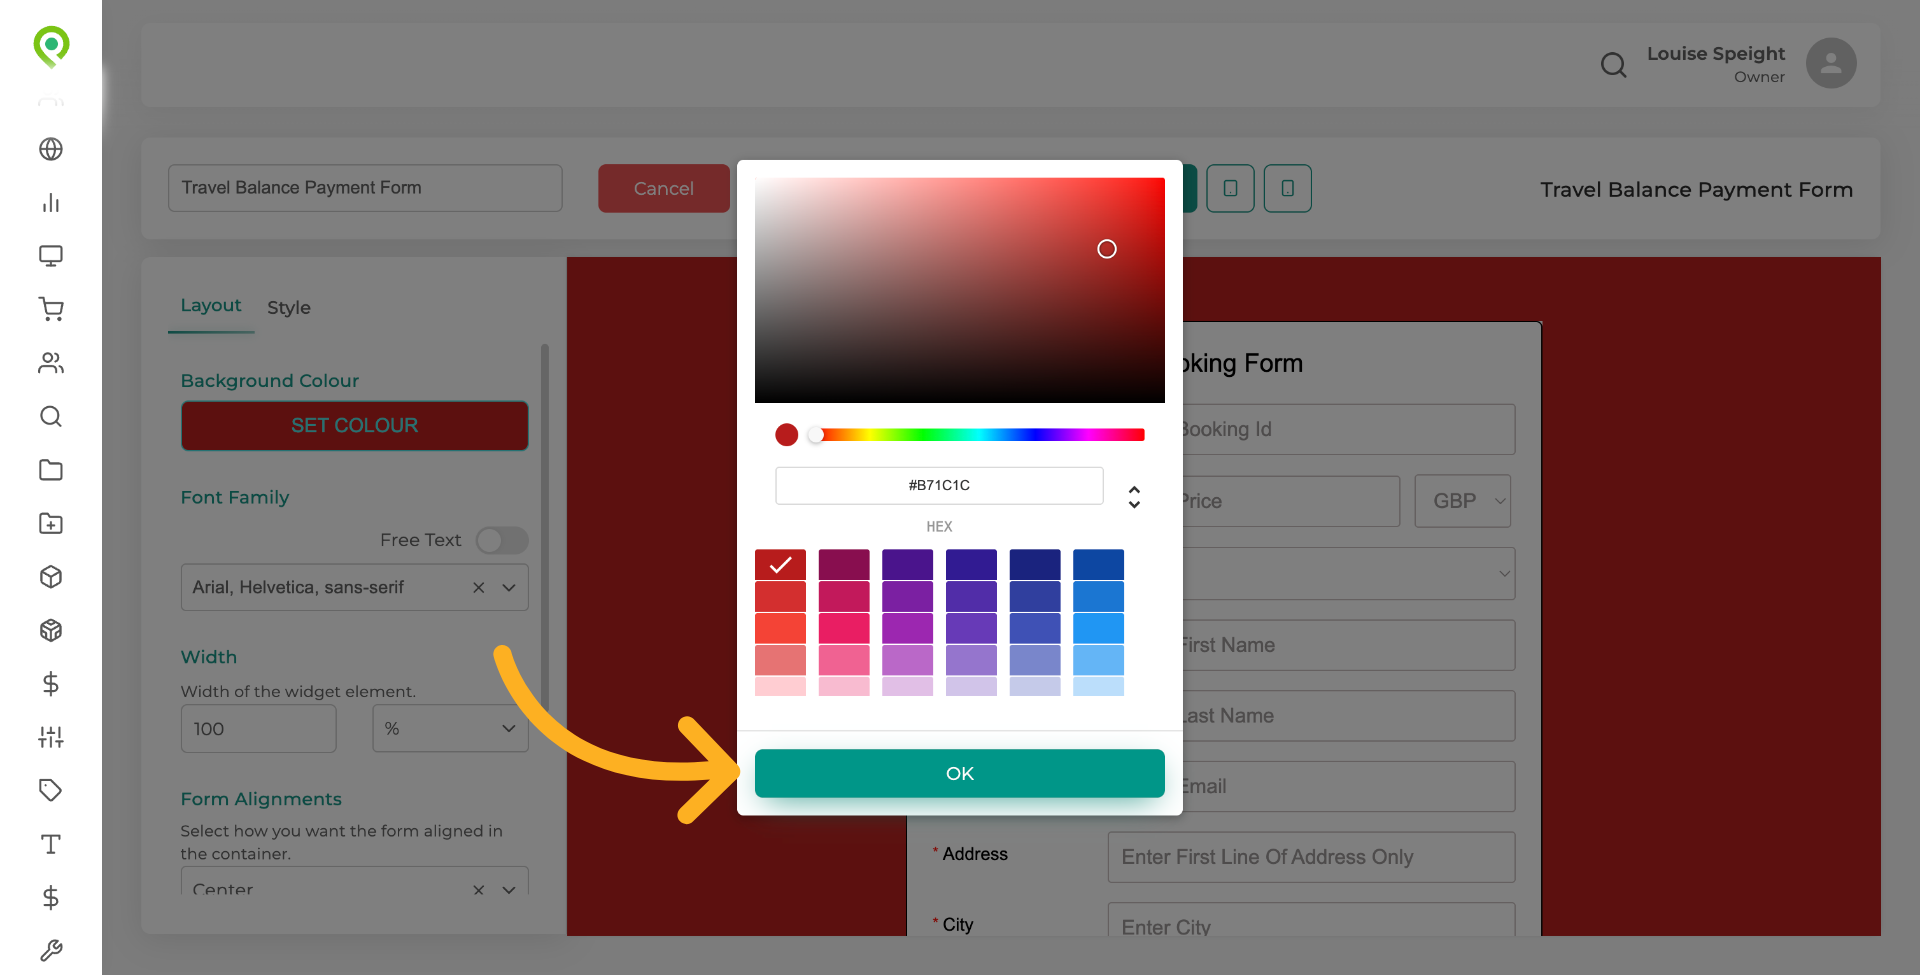Click the HEX value input field
The height and width of the screenshot is (975, 1920).
click(x=939, y=485)
